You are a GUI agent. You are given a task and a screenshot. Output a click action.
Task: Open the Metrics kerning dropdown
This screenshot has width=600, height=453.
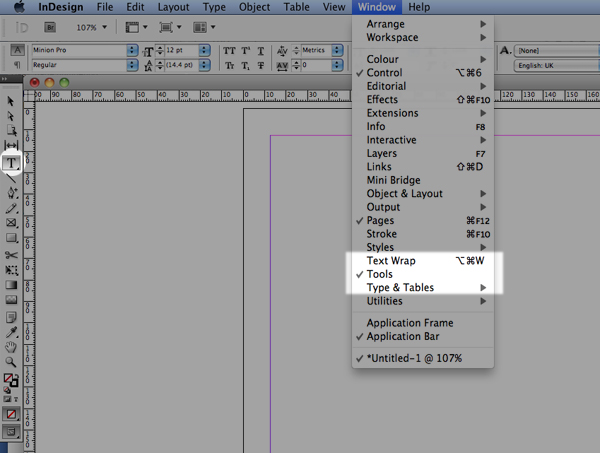coord(337,50)
